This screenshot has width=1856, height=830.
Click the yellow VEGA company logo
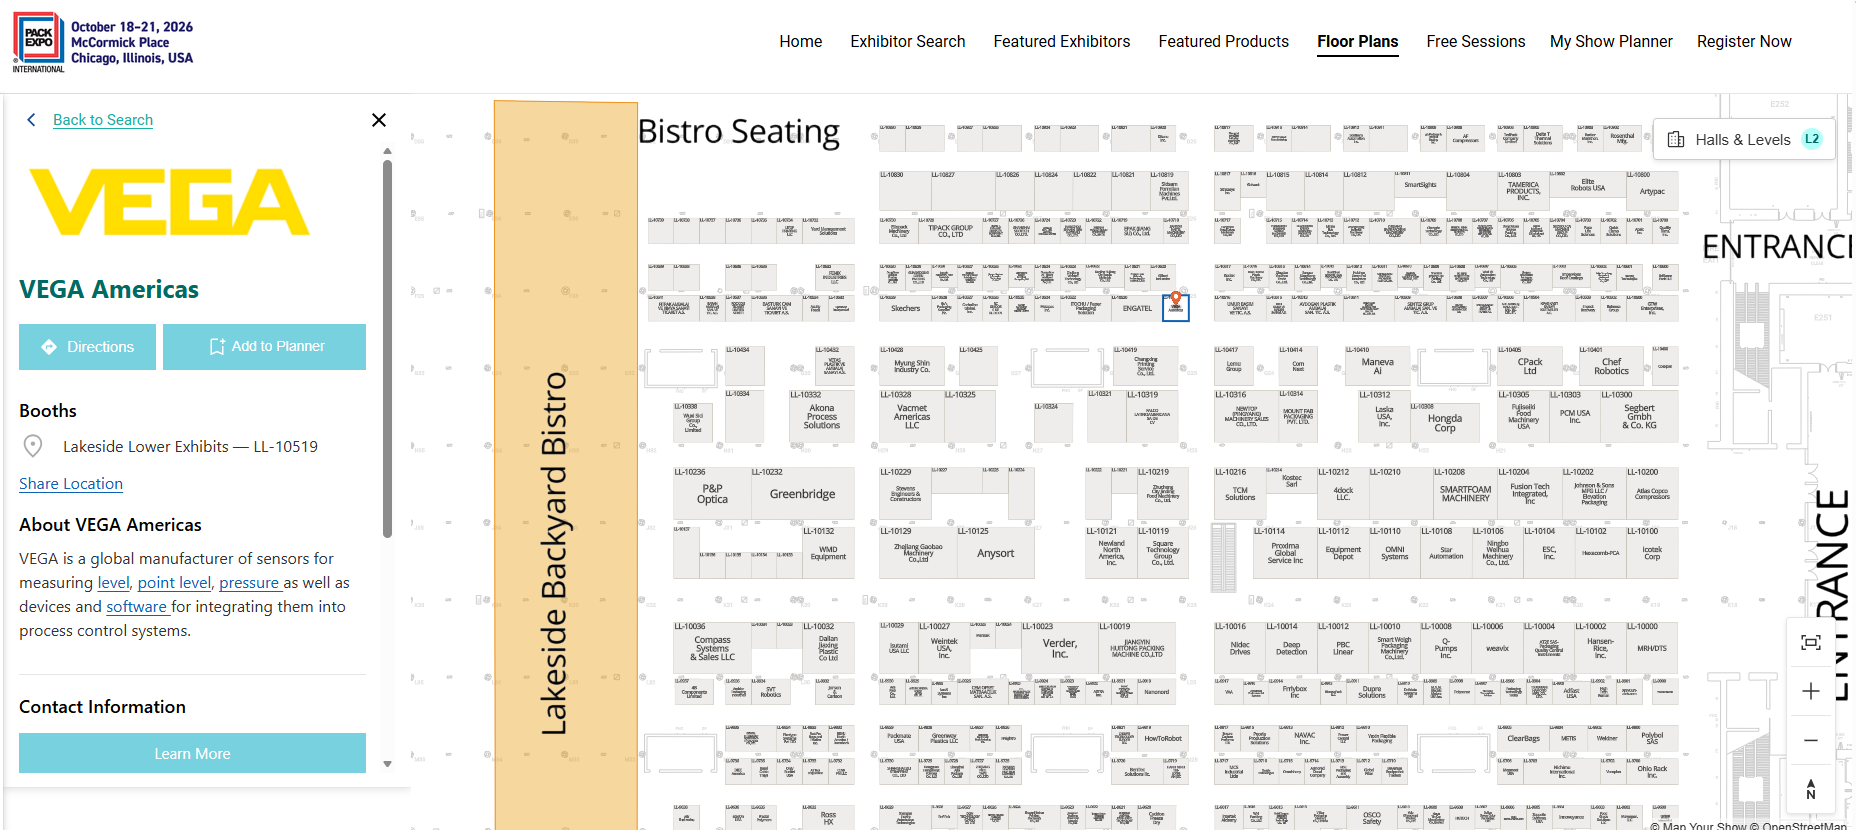tap(169, 201)
